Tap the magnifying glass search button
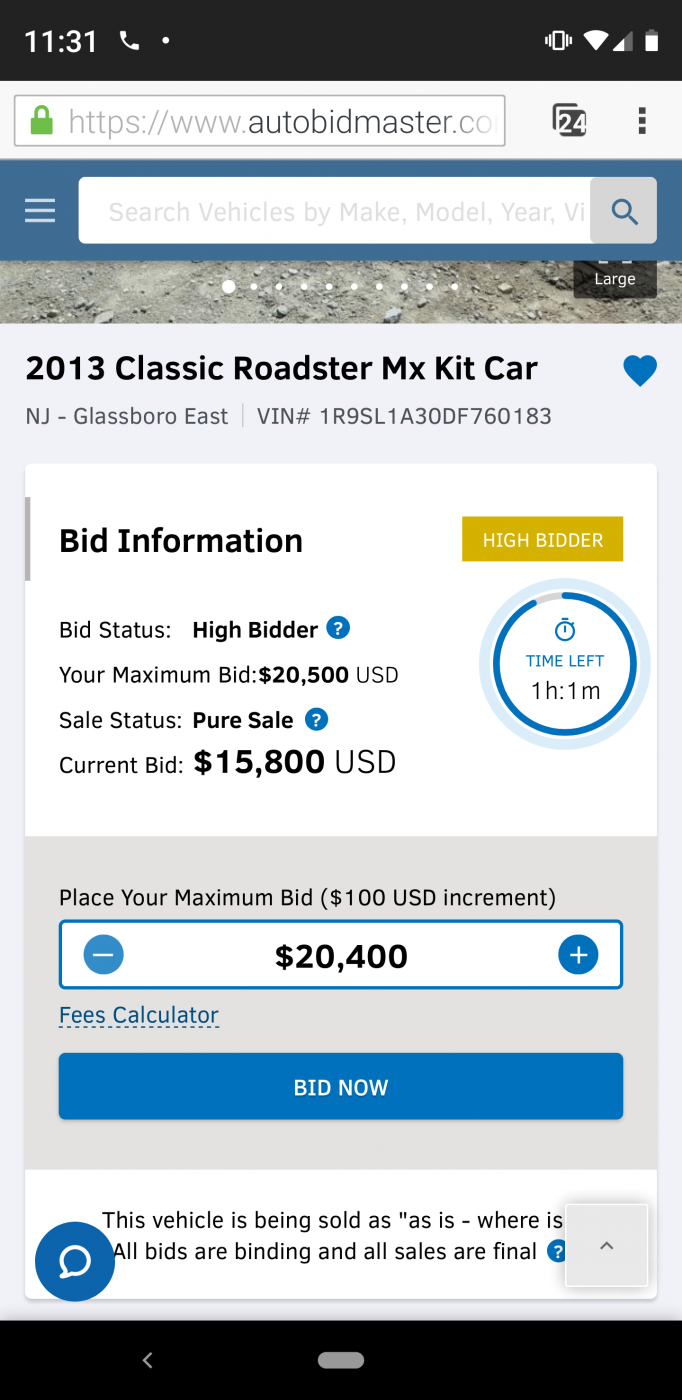Viewport: 682px width, 1400px height. (x=624, y=211)
